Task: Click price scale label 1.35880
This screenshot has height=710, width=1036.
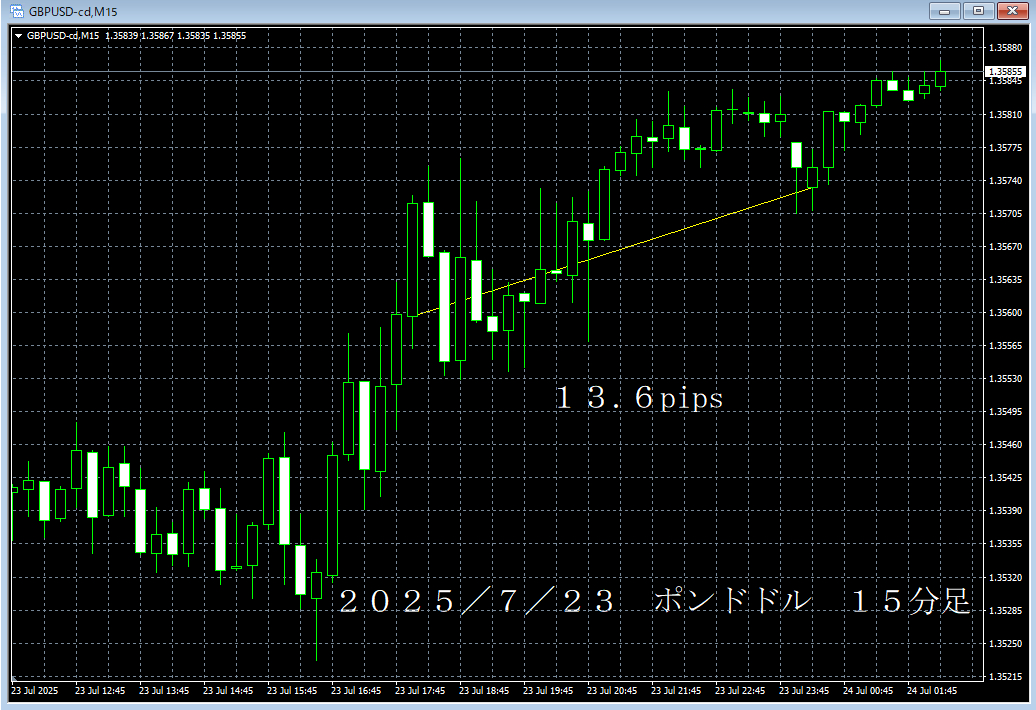Action: (x=1005, y=48)
